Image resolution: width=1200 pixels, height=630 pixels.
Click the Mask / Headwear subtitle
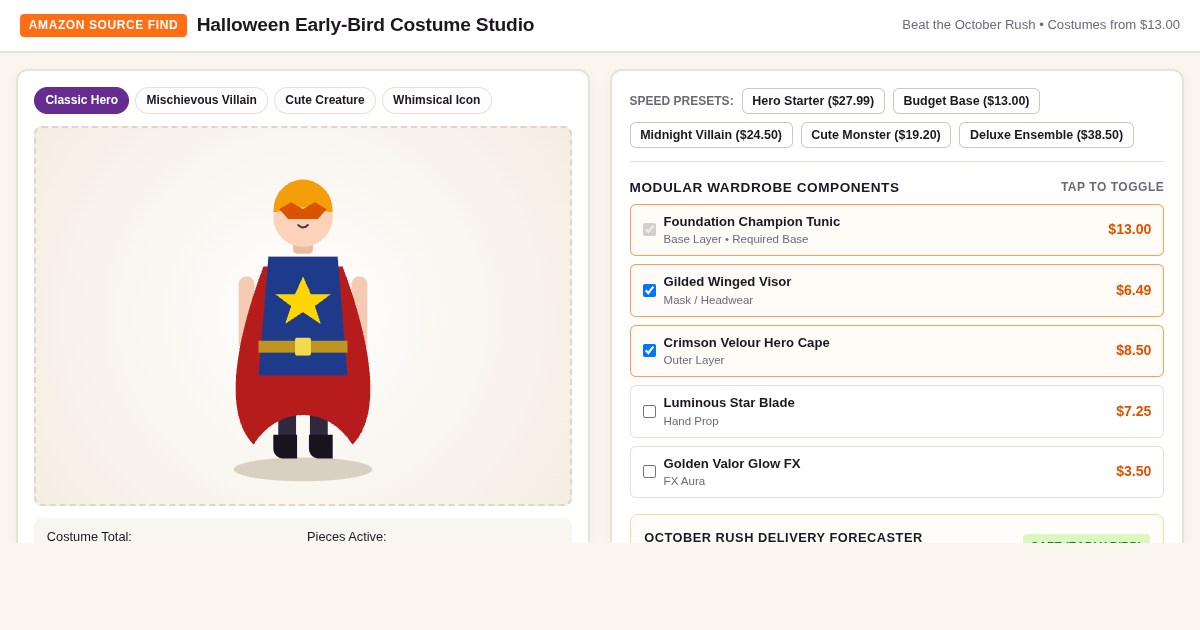708,300
